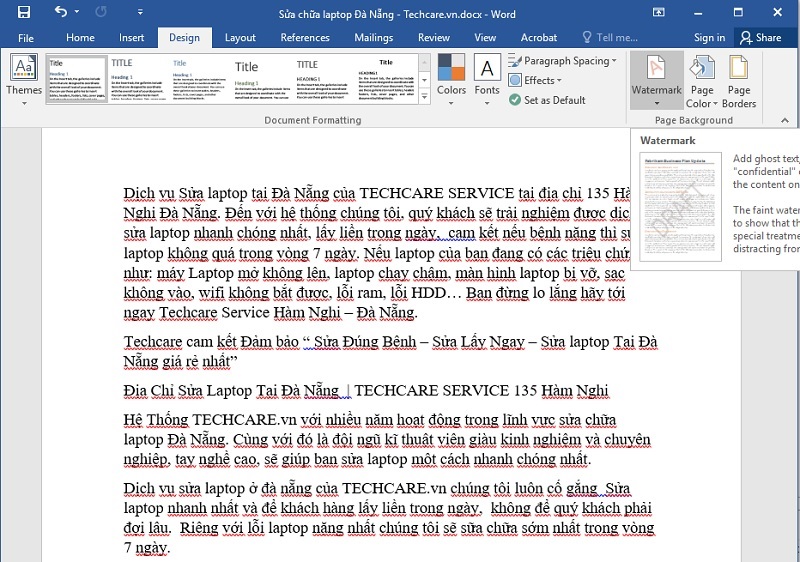This screenshot has width=800, height=562.
Task: Open the References tab
Action: (x=305, y=38)
